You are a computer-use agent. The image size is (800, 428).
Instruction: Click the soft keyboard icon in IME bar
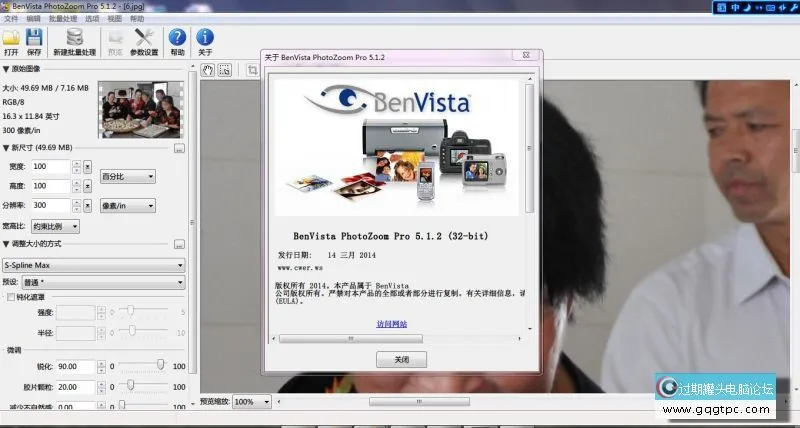click(x=770, y=7)
